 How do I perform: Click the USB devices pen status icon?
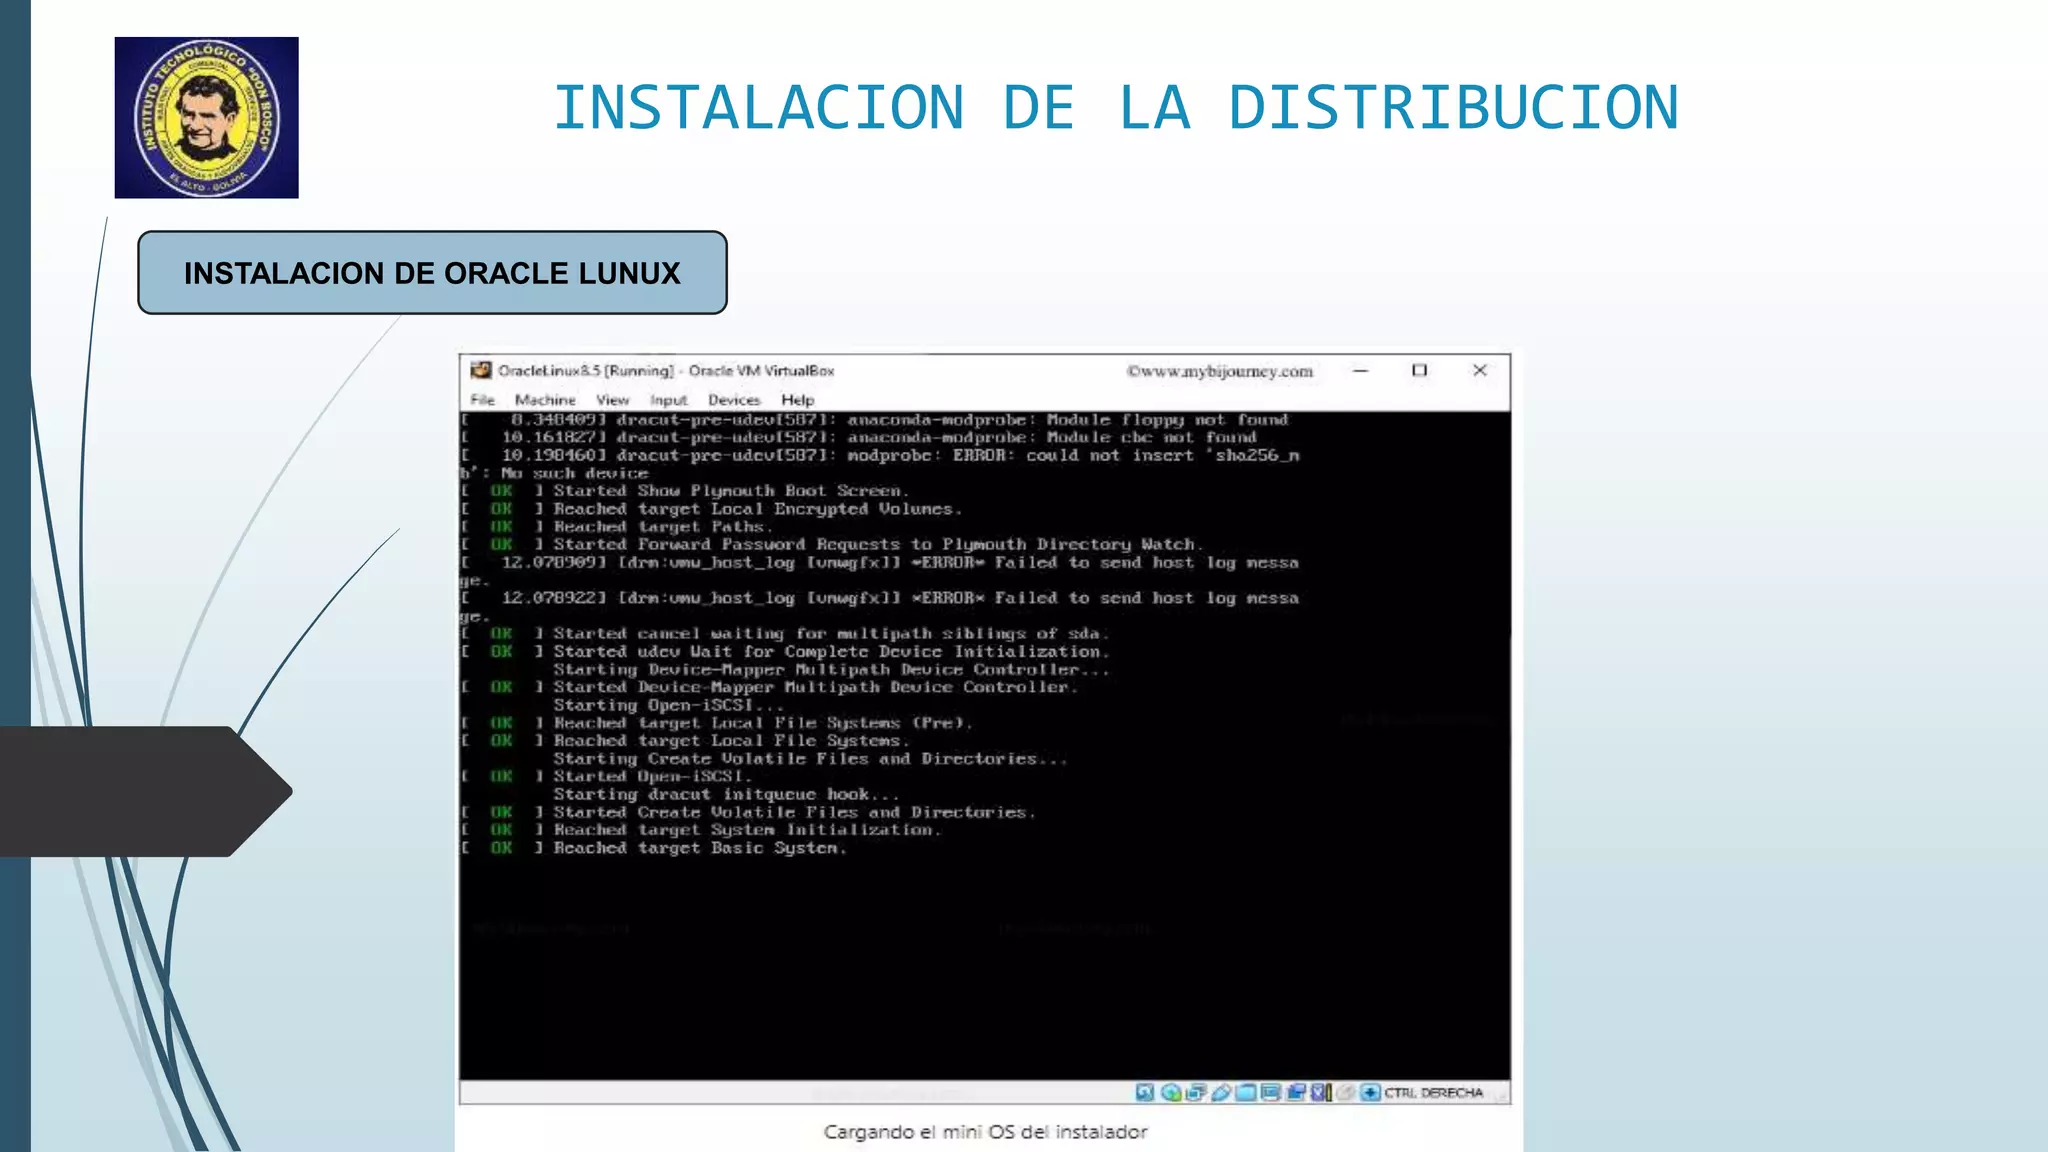coord(1221,1092)
